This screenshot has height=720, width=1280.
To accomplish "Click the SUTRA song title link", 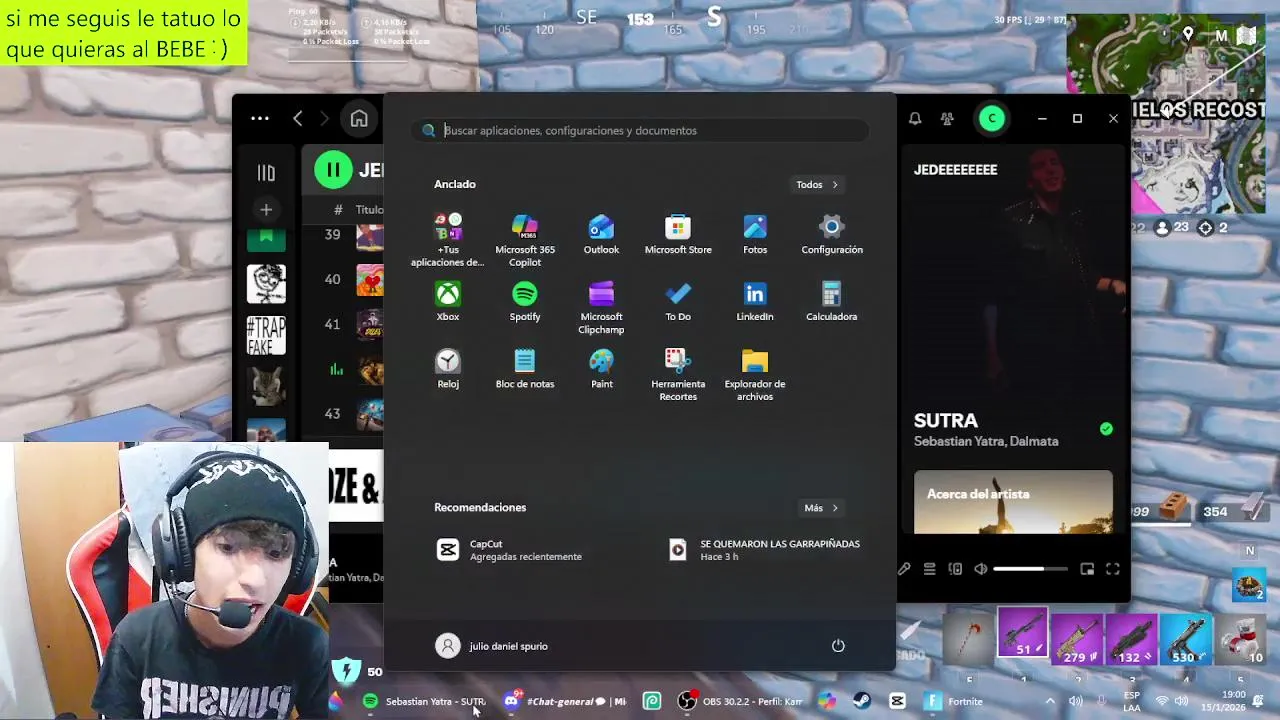I will pos(946,421).
